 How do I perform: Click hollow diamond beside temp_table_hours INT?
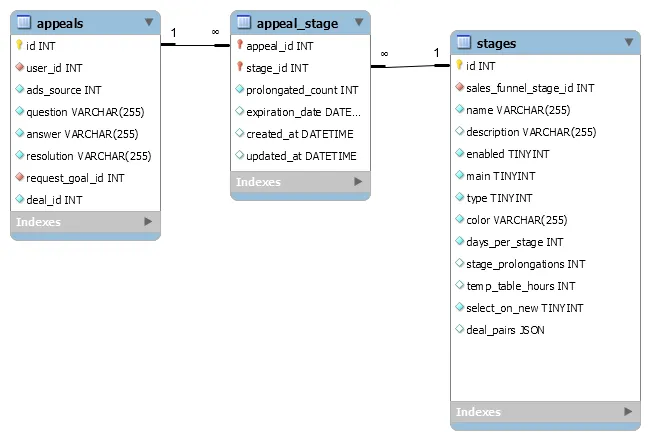tap(459, 284)
